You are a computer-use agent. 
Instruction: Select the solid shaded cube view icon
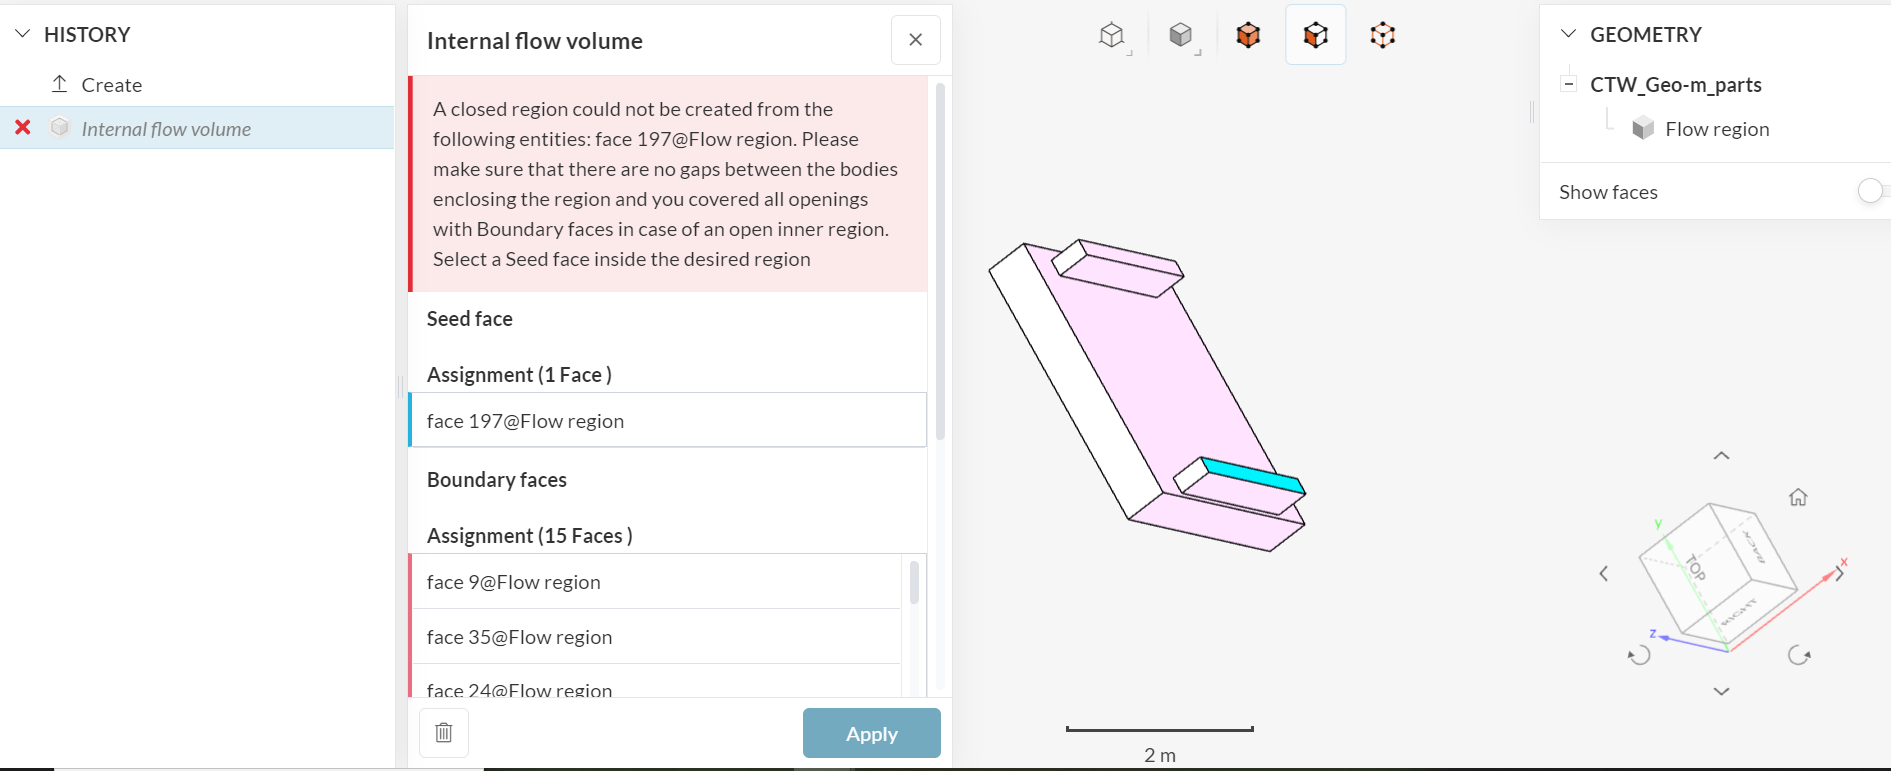point(1181,33)
